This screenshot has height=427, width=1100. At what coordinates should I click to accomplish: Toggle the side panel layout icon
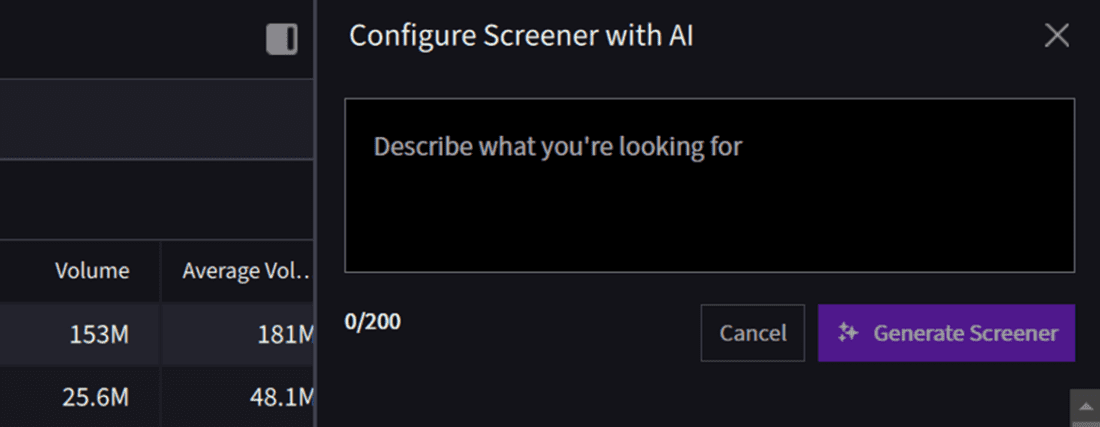(x=282, y=39)
